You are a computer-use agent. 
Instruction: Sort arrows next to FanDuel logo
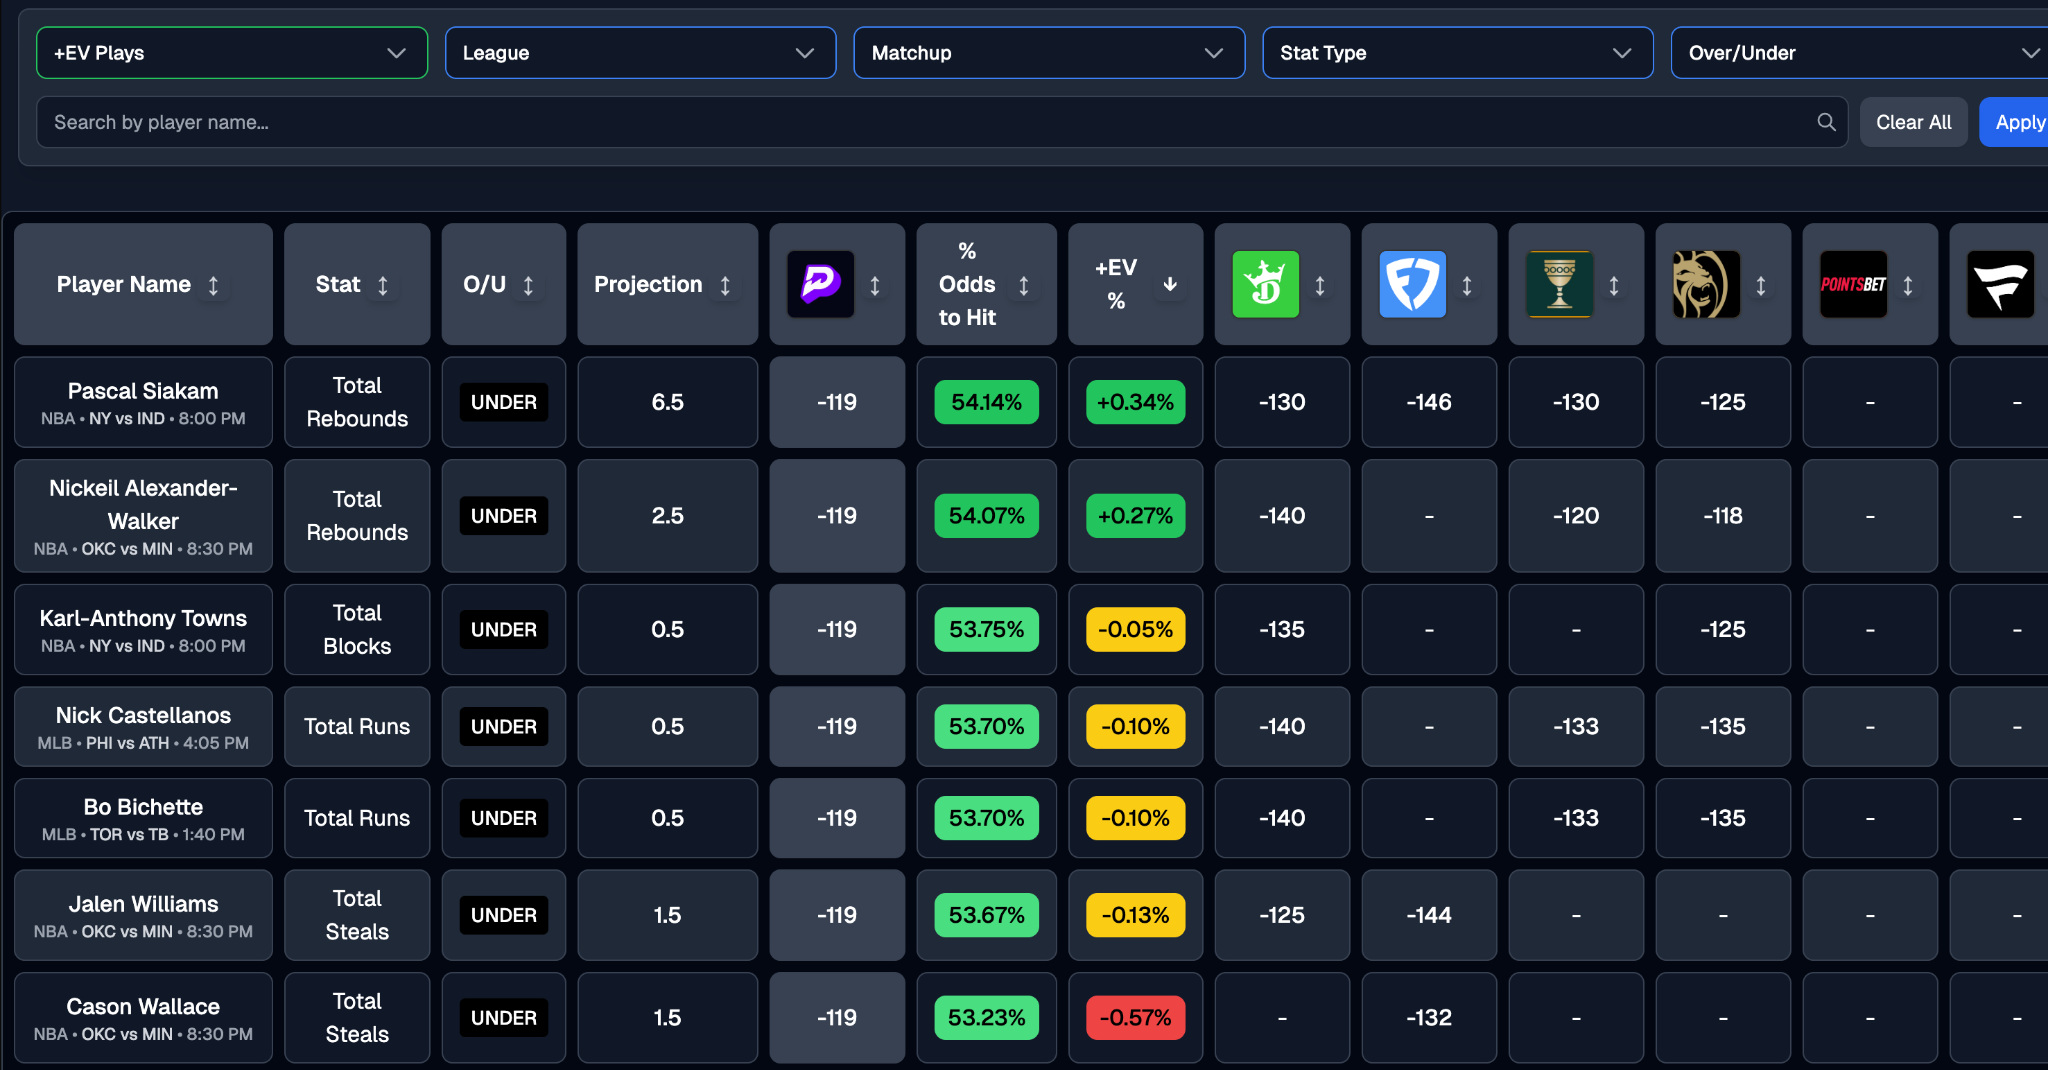pyautogui.click(x=1467, y=286)
